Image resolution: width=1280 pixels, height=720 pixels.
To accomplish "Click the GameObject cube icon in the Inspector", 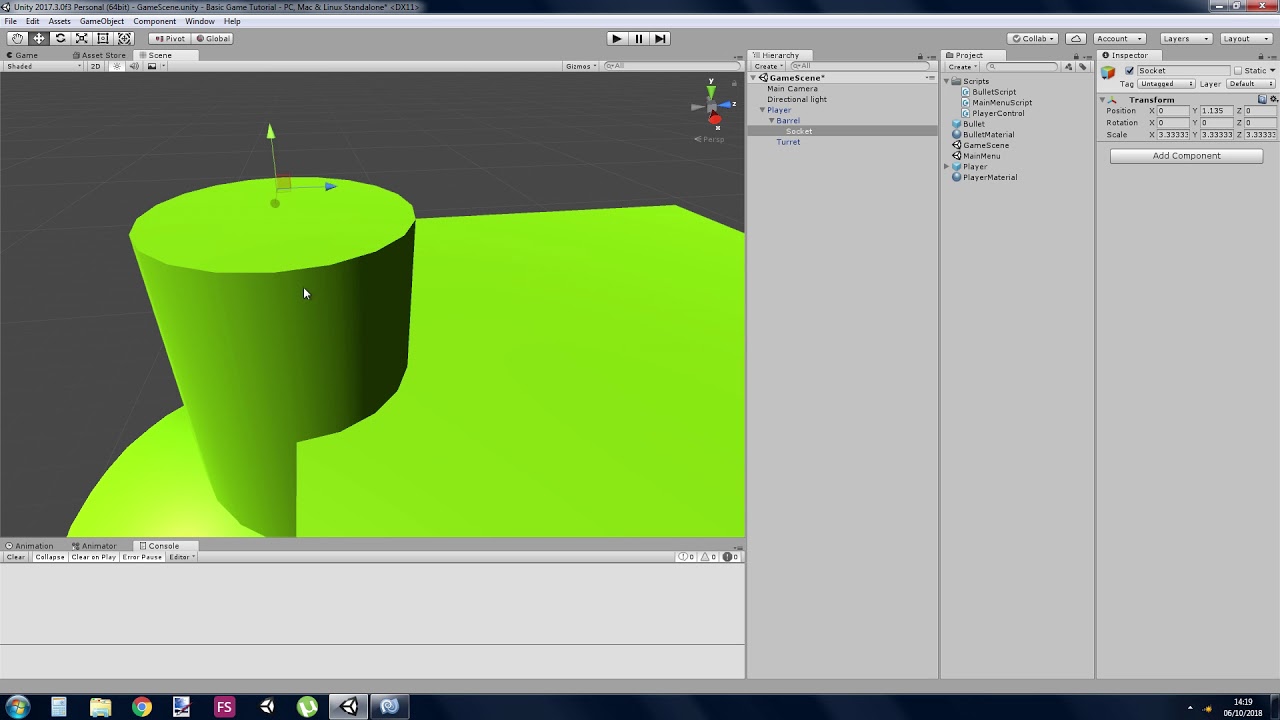I will [1108, 72].
